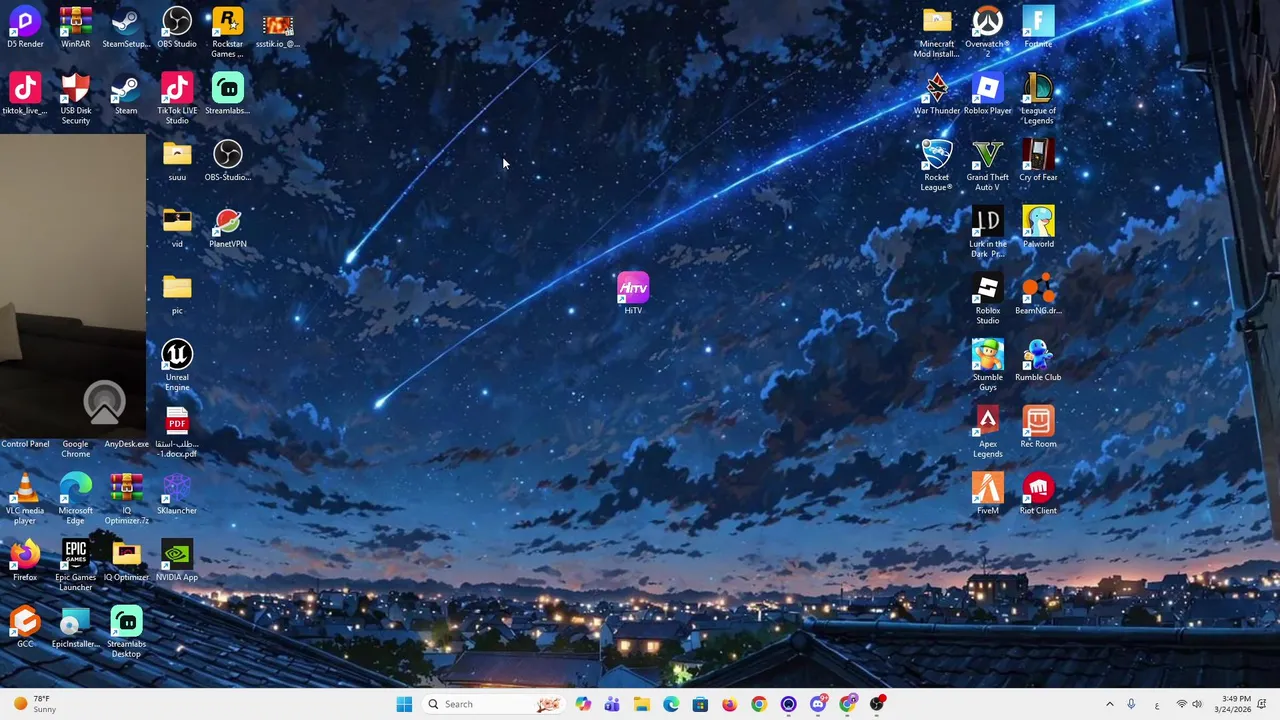Select the vid folder
Image resolution: width=1280 pixels, height=720 pixels.
tap(177, 228)
